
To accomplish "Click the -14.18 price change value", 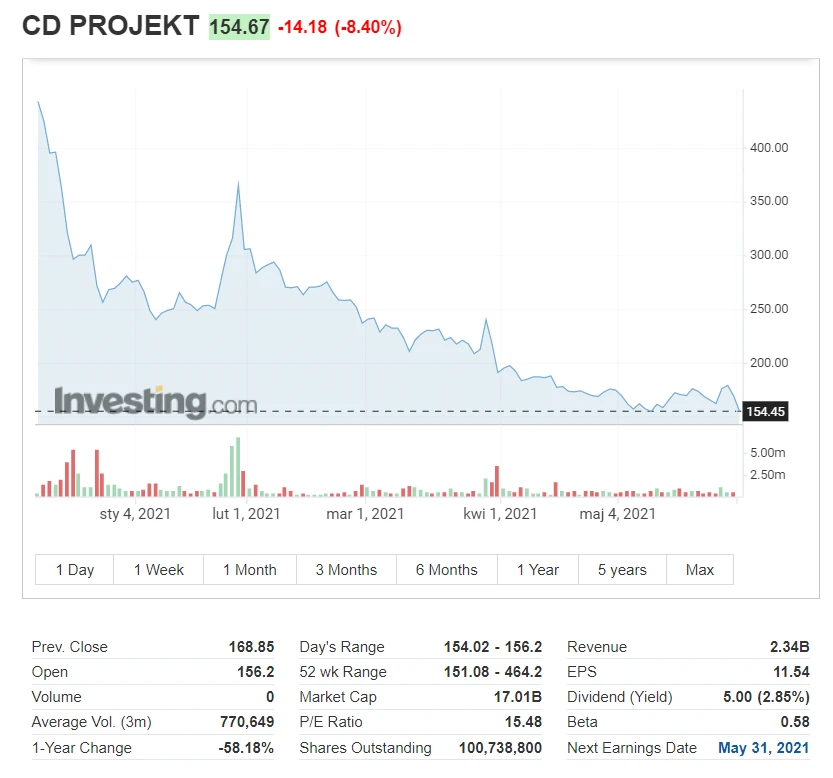I will coord(302,27).
